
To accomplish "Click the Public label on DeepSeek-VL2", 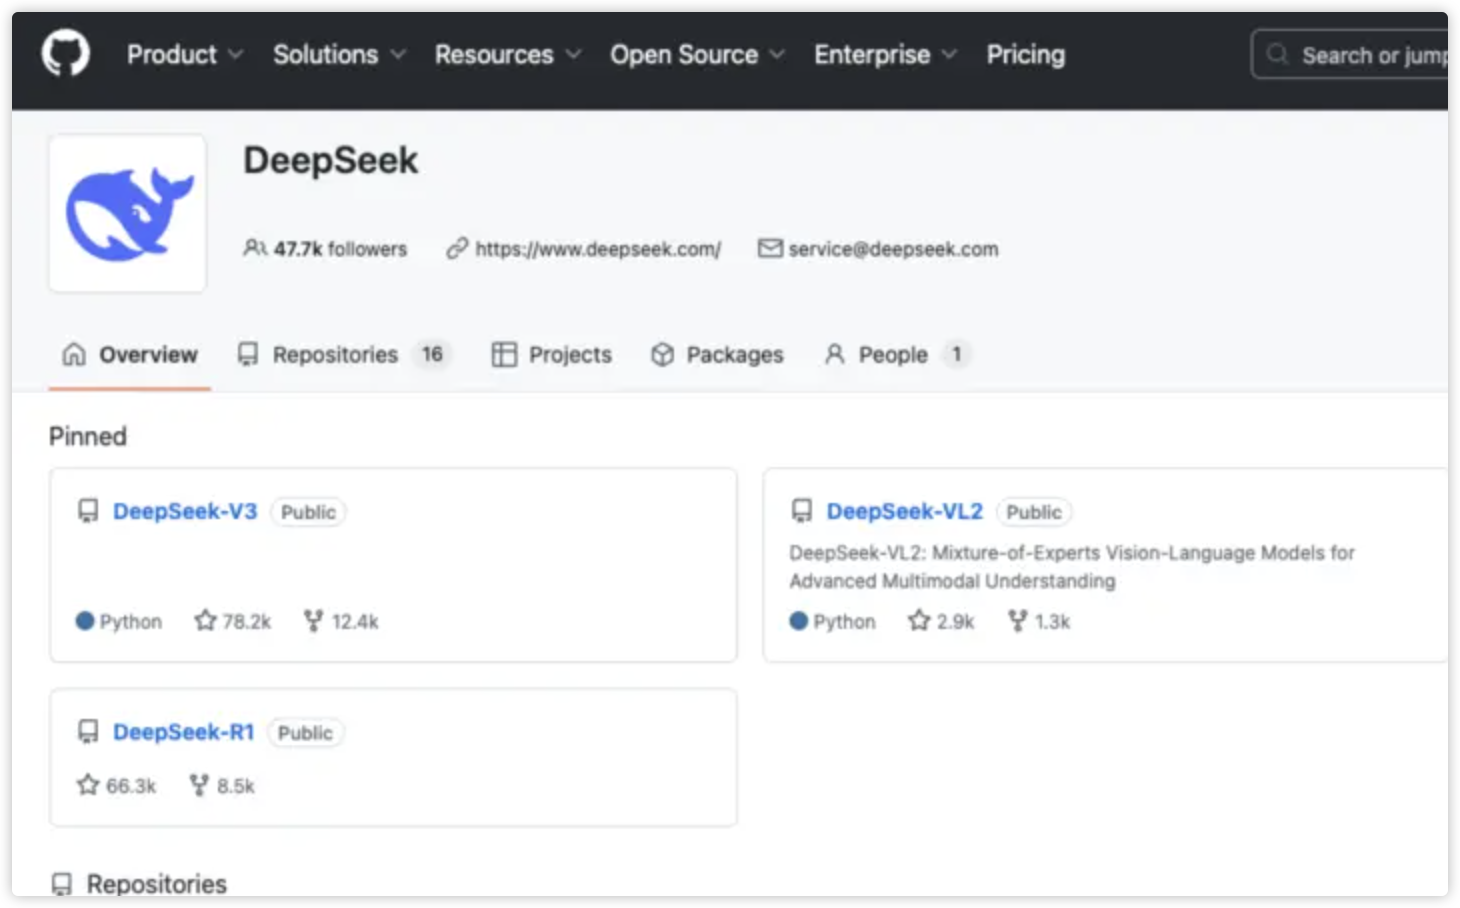I will pyautogui.click(x=1034, y=512).
